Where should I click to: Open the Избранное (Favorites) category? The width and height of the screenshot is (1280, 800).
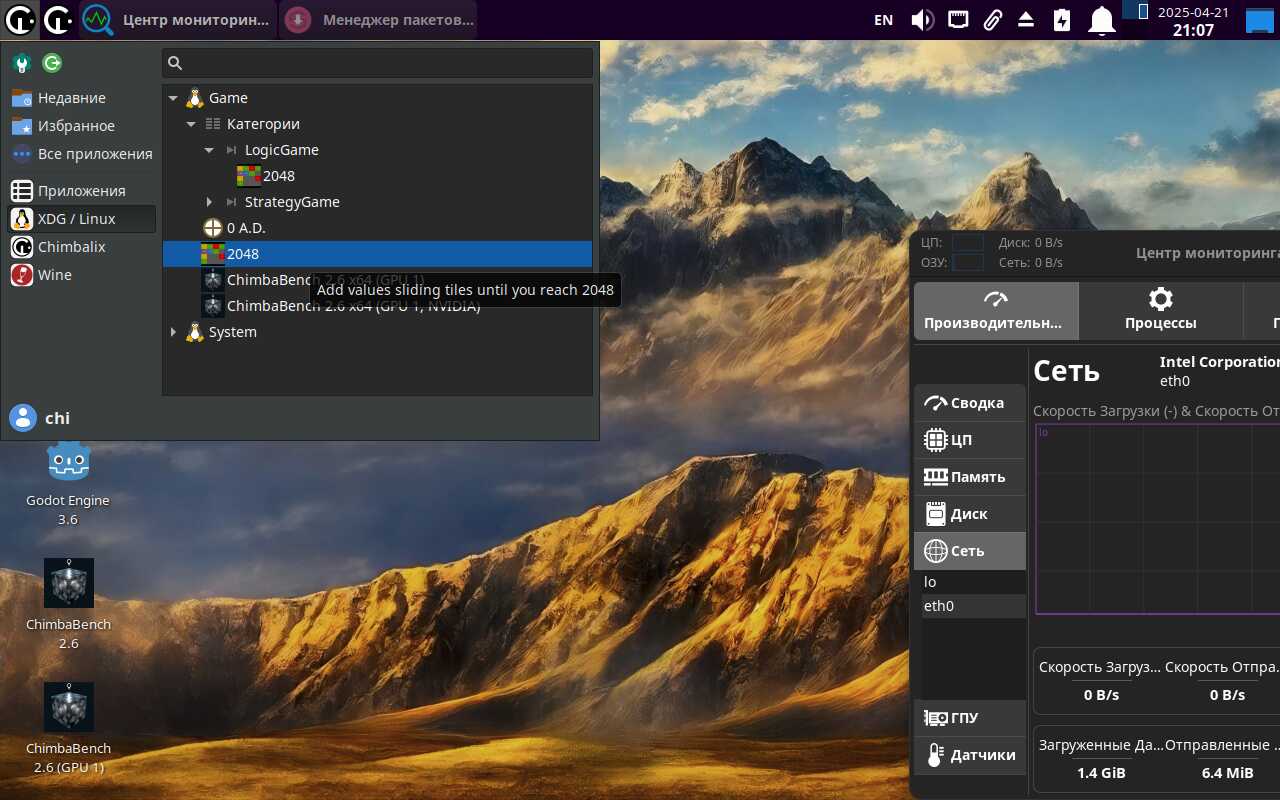tap(82, 126)
